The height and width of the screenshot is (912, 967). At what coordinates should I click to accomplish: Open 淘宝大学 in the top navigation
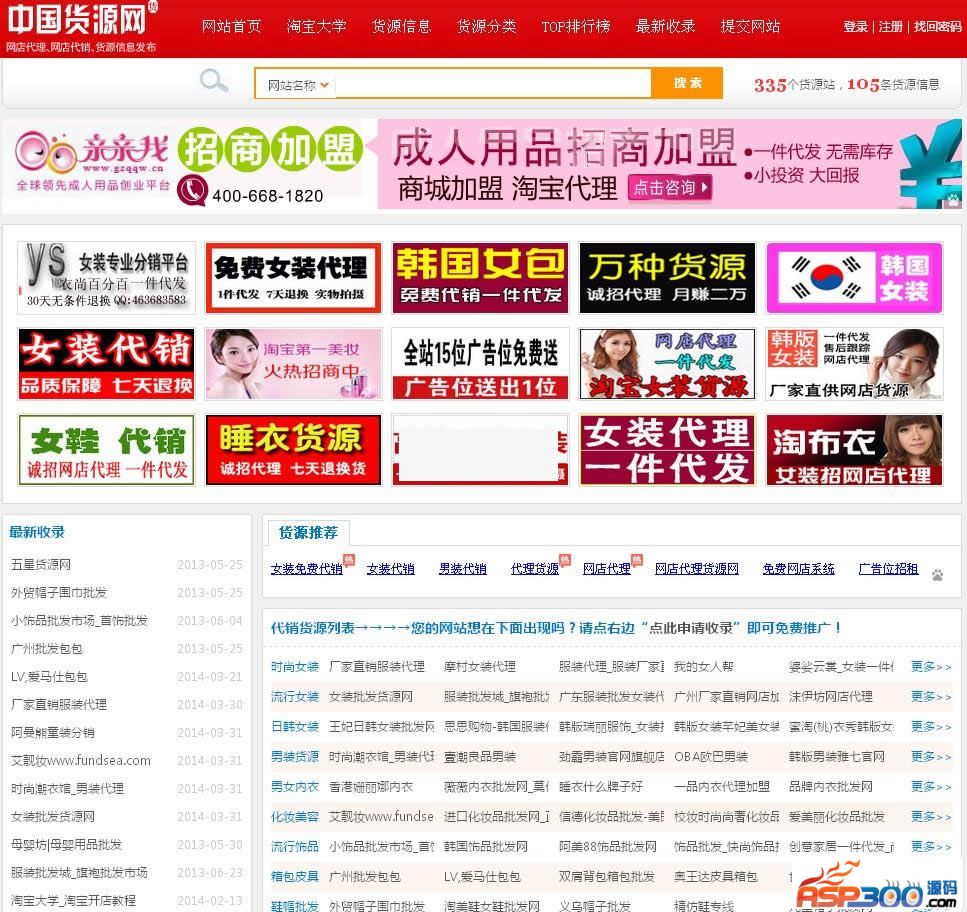316,27
